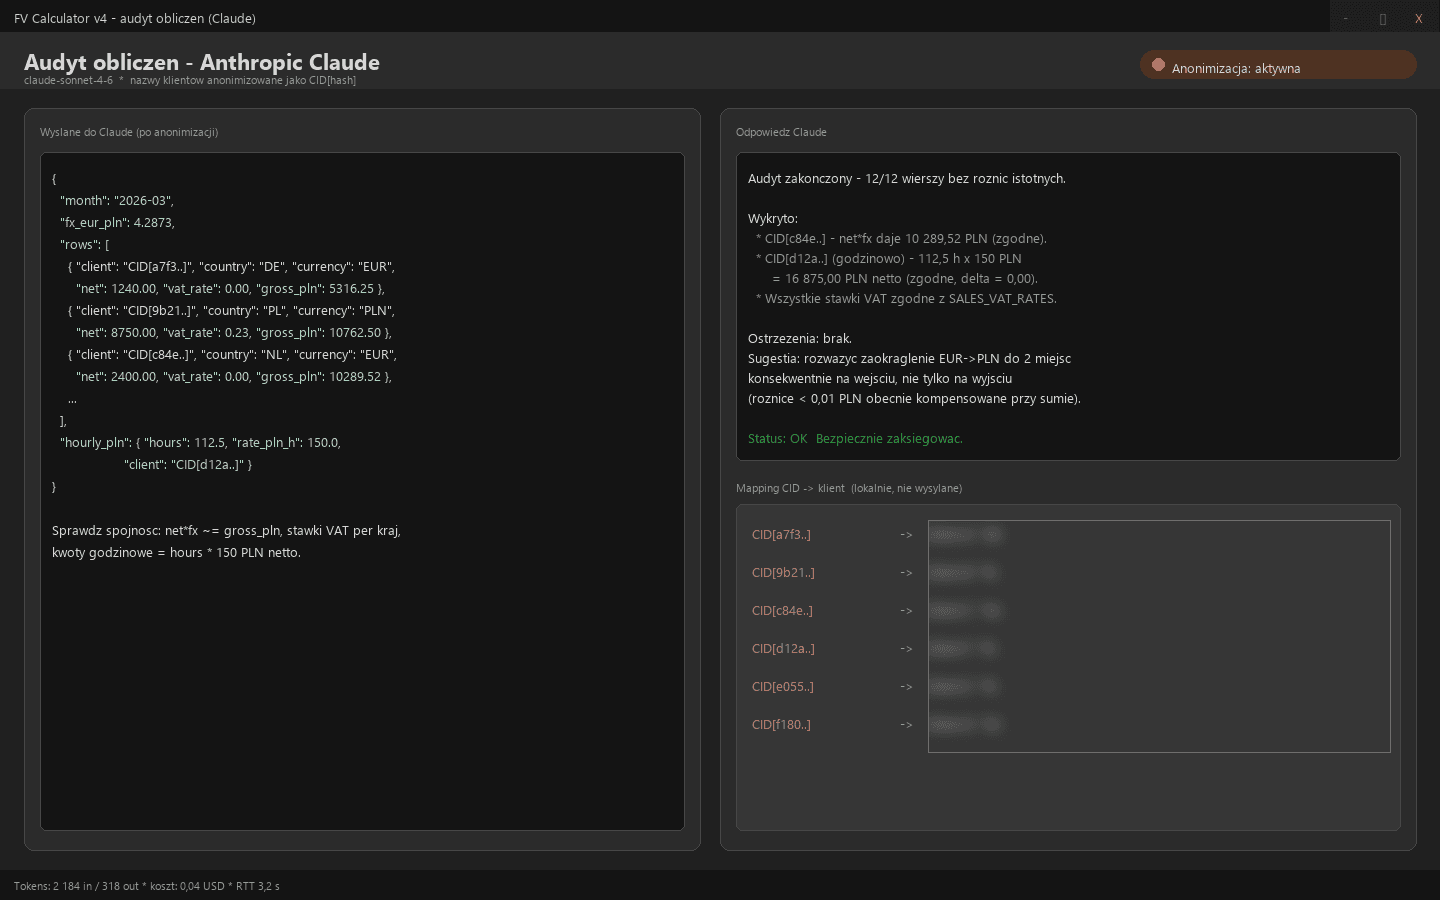Select the JSON row with country "DE"
This screenshot has height=900, width=1440.
tap(231, 267)
